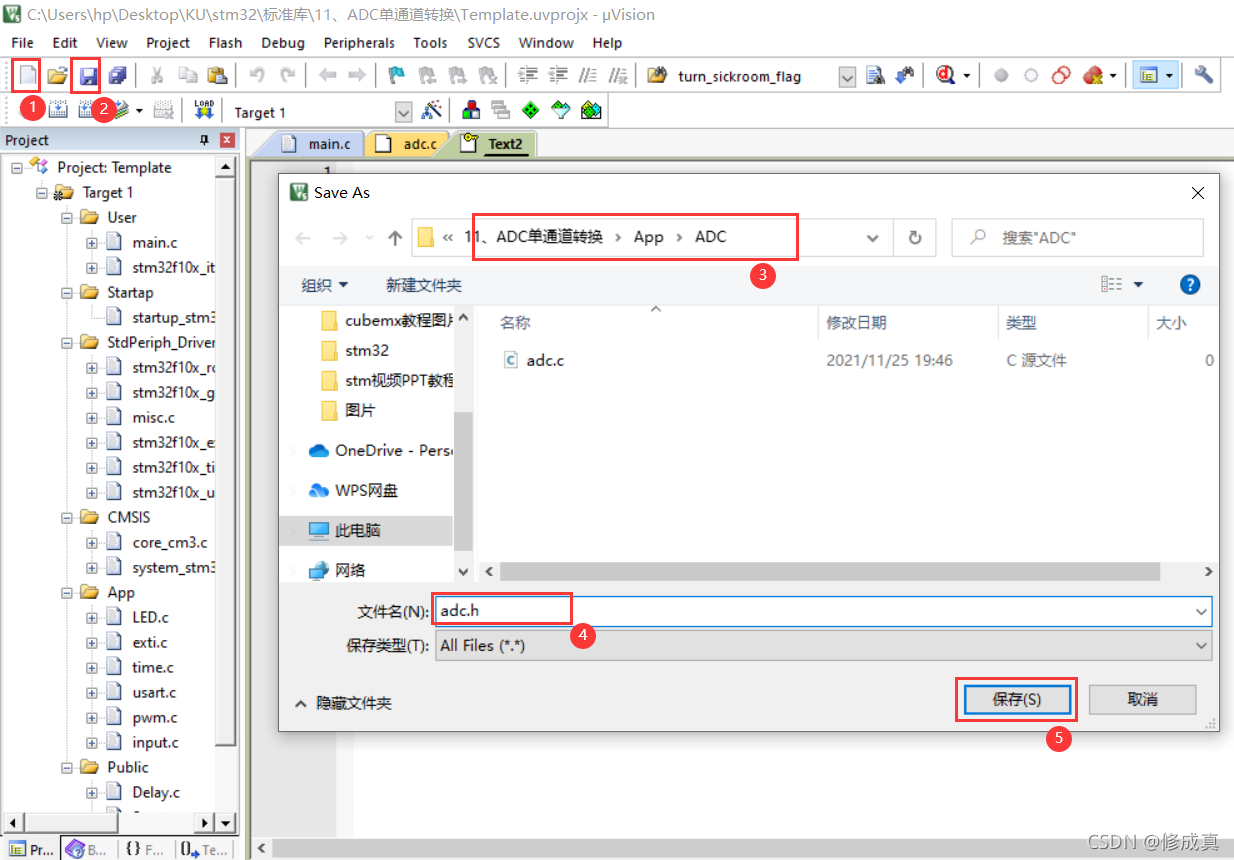This screenshot has width=1234, height=860.
Task: Open Options for Target magic wand icon
Action: (432, 111)
